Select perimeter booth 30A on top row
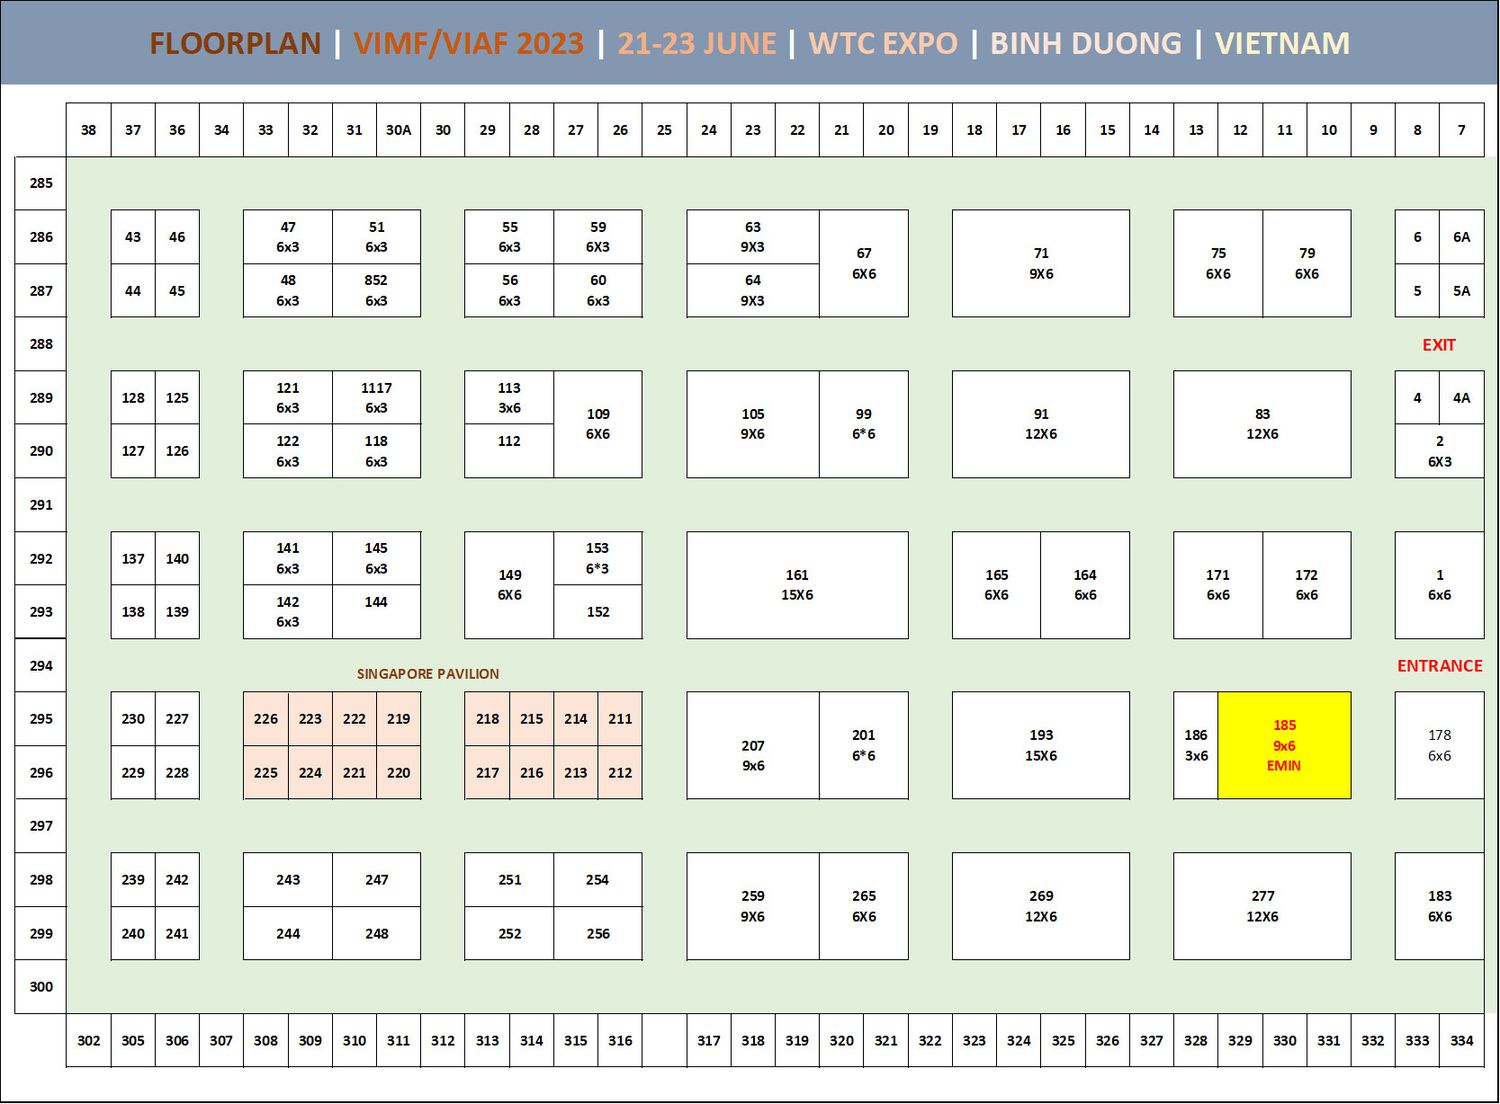Screen dimensions: 1500x1104 (398, 130)
